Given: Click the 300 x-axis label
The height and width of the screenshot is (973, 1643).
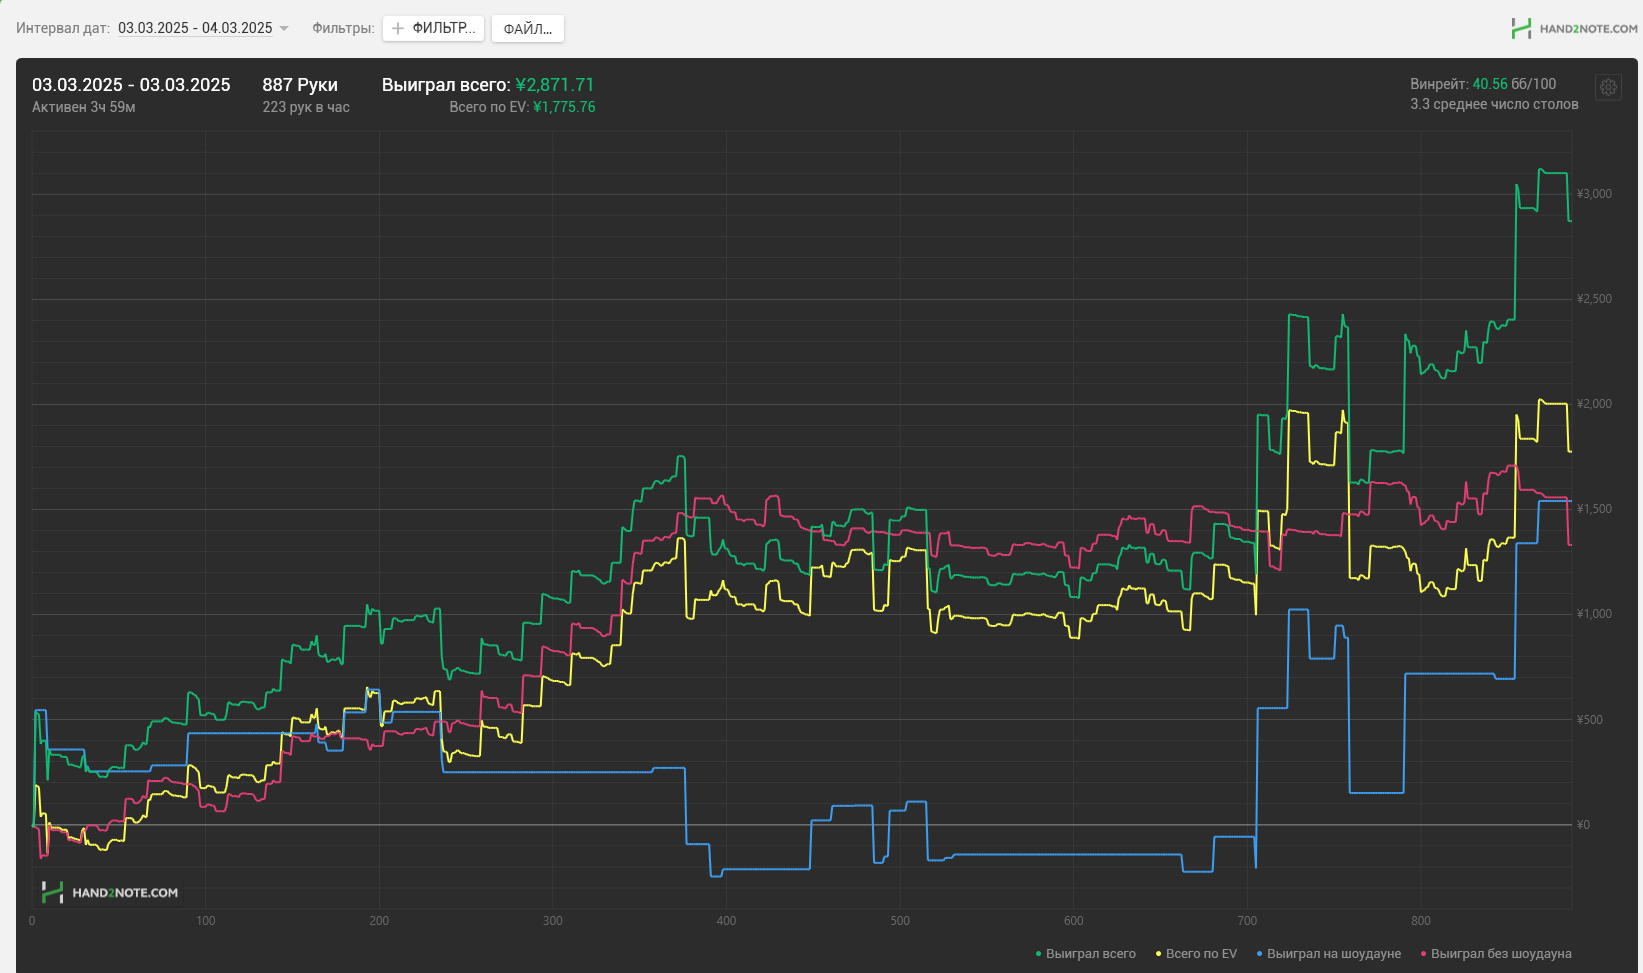Looking at the screenshot, I should [x=553, y=921].
